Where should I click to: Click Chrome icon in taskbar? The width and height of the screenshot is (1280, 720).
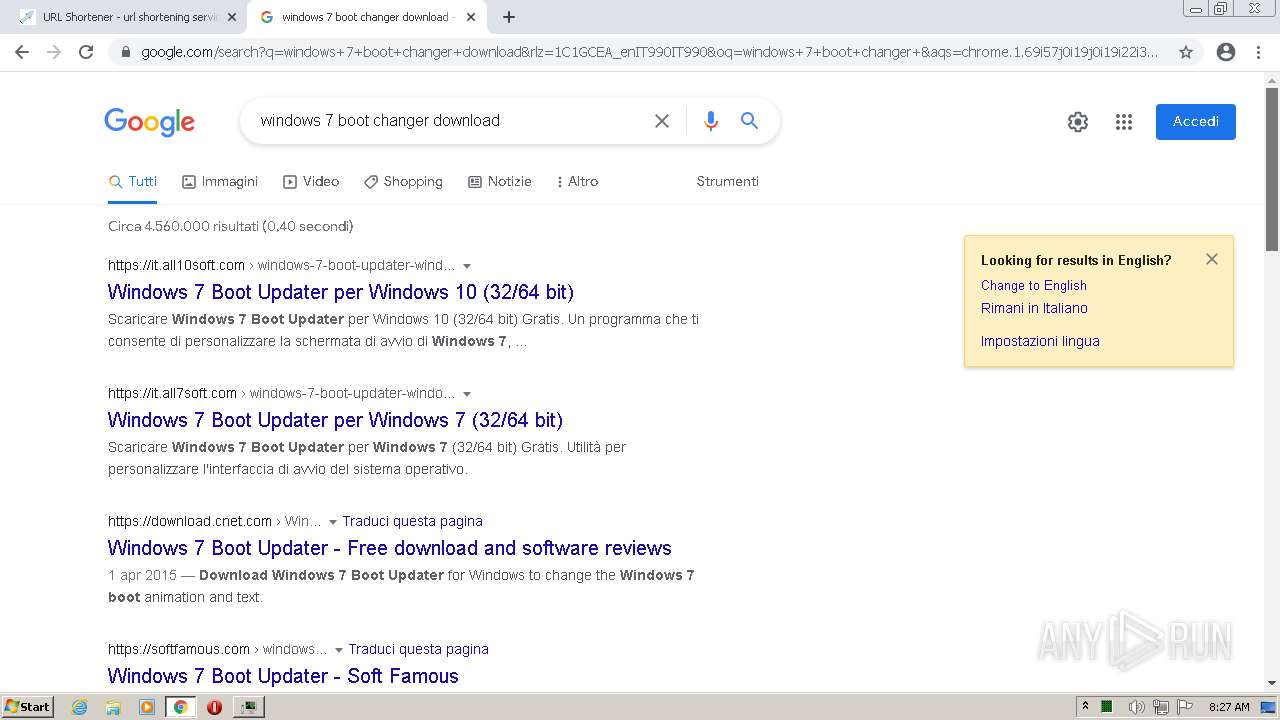point(180,707)
